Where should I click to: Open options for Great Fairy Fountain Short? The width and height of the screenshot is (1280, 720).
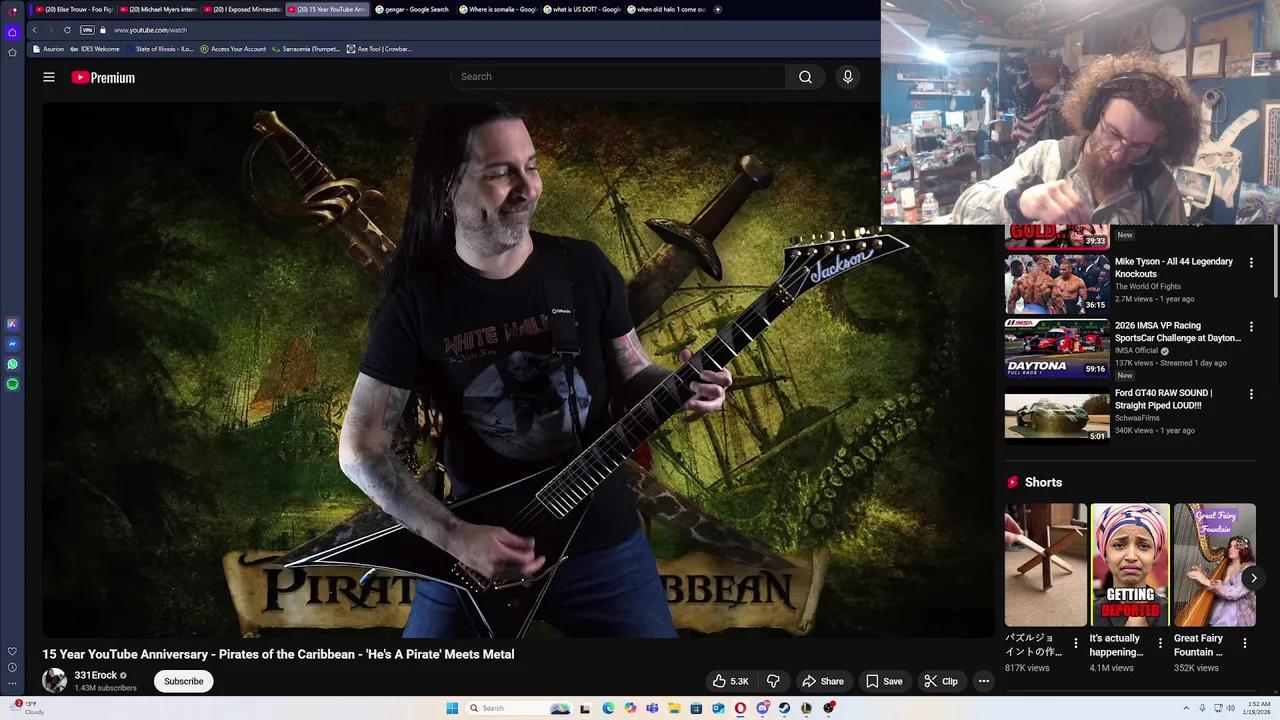1245,643
